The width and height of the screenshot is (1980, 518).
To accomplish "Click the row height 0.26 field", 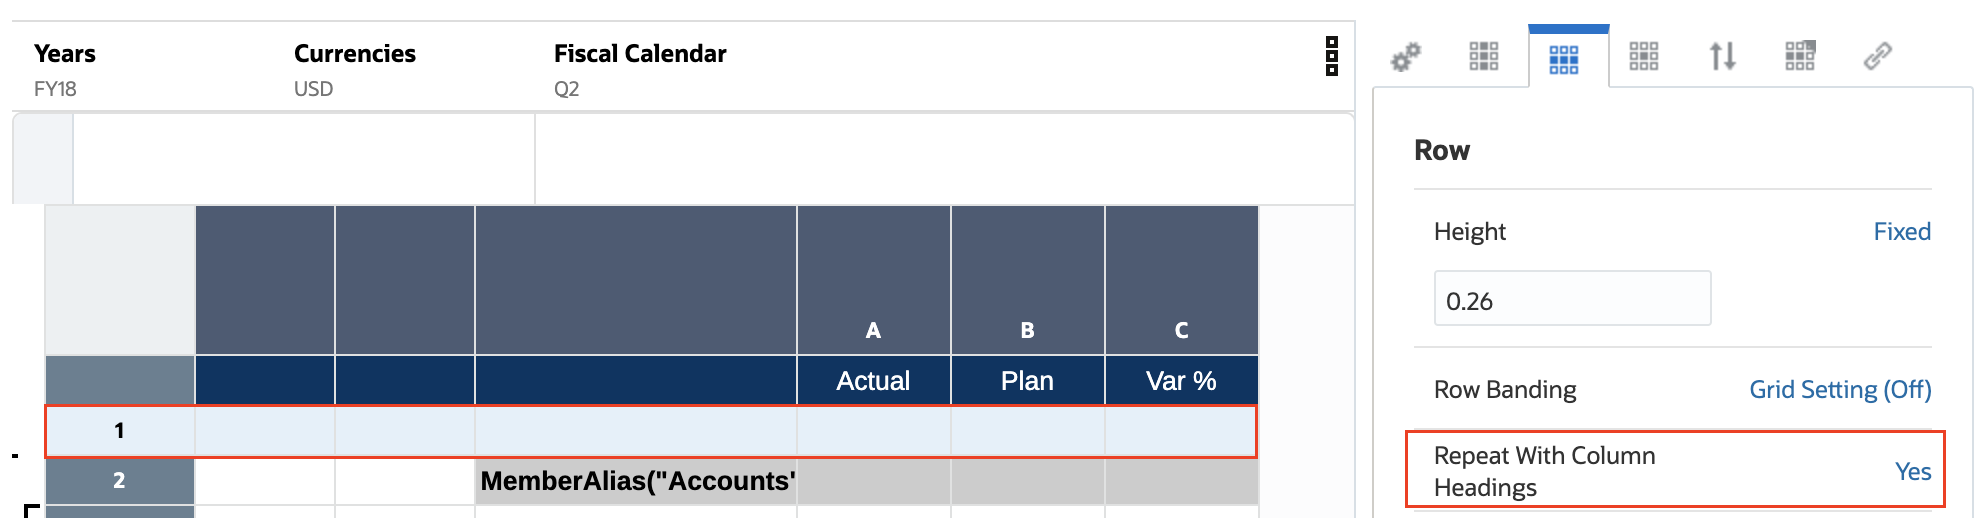I will click(1571, 299).
